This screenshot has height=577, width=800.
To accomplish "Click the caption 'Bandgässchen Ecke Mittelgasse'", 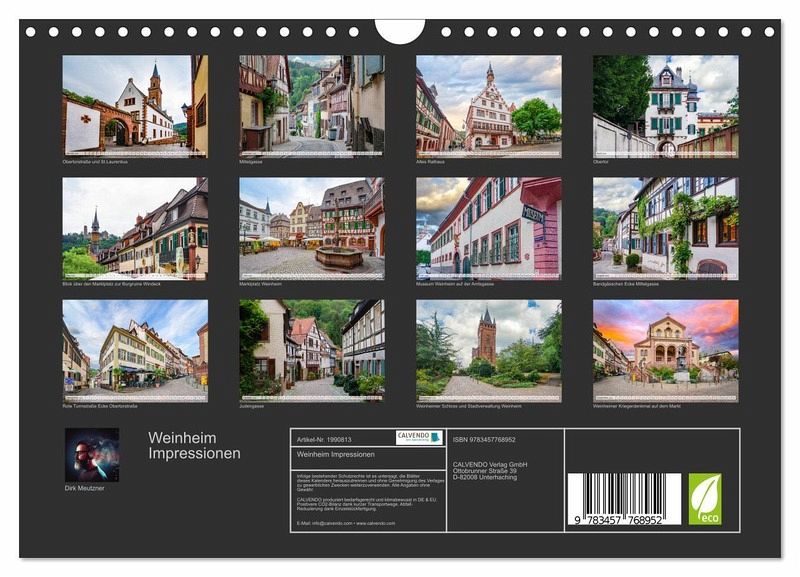I will 626,284.
